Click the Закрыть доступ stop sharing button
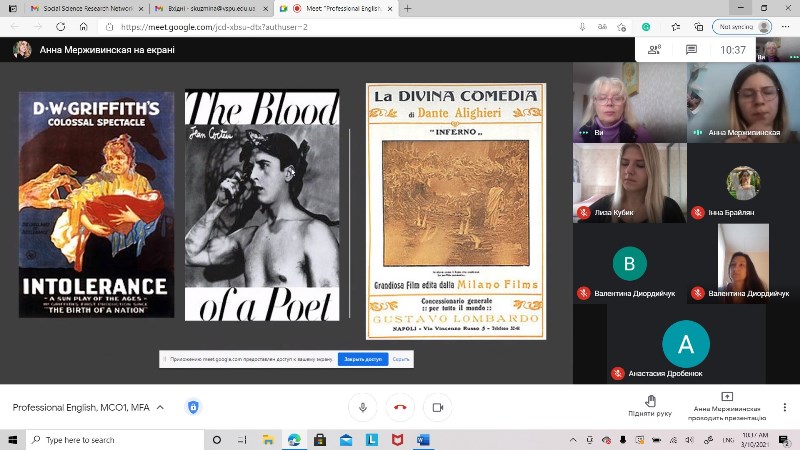 (363, 359)
